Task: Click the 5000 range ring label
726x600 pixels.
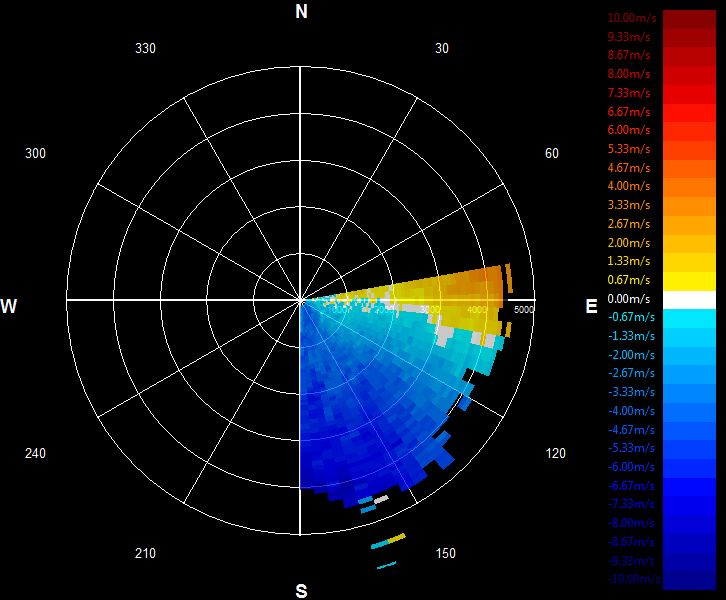Action: click(x=524, y=310)
